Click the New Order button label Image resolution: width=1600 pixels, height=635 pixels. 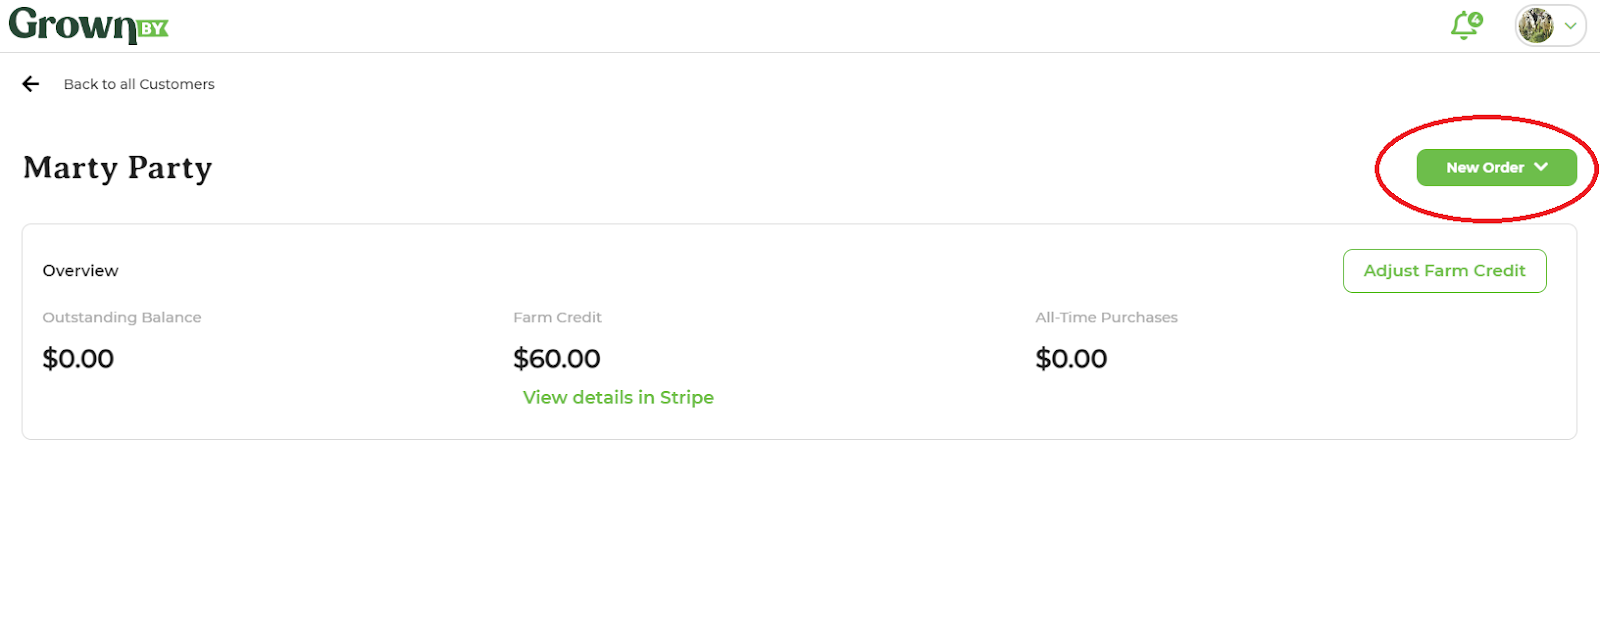pos(1485,168)
